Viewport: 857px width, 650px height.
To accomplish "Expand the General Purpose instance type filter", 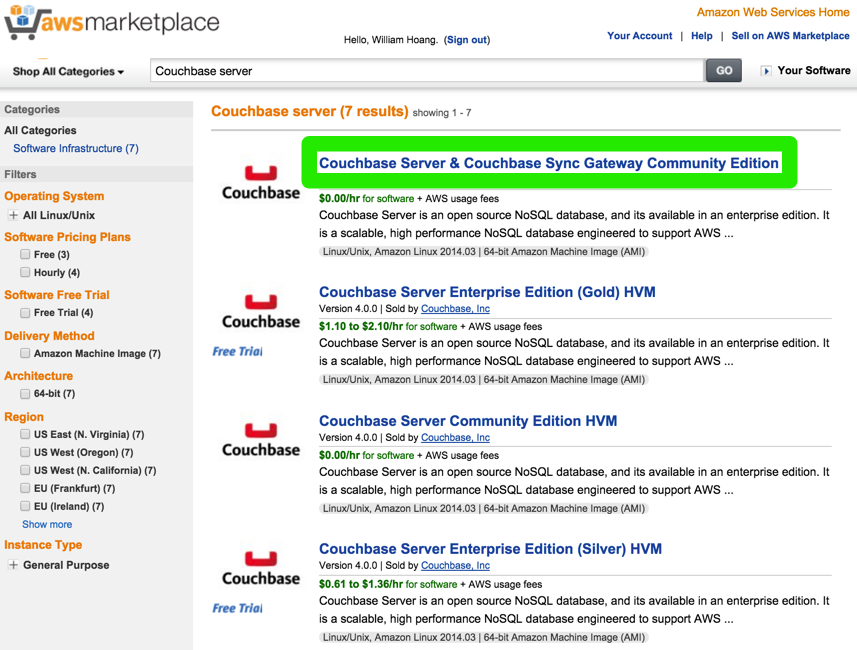I will click(x=13, y=565).
